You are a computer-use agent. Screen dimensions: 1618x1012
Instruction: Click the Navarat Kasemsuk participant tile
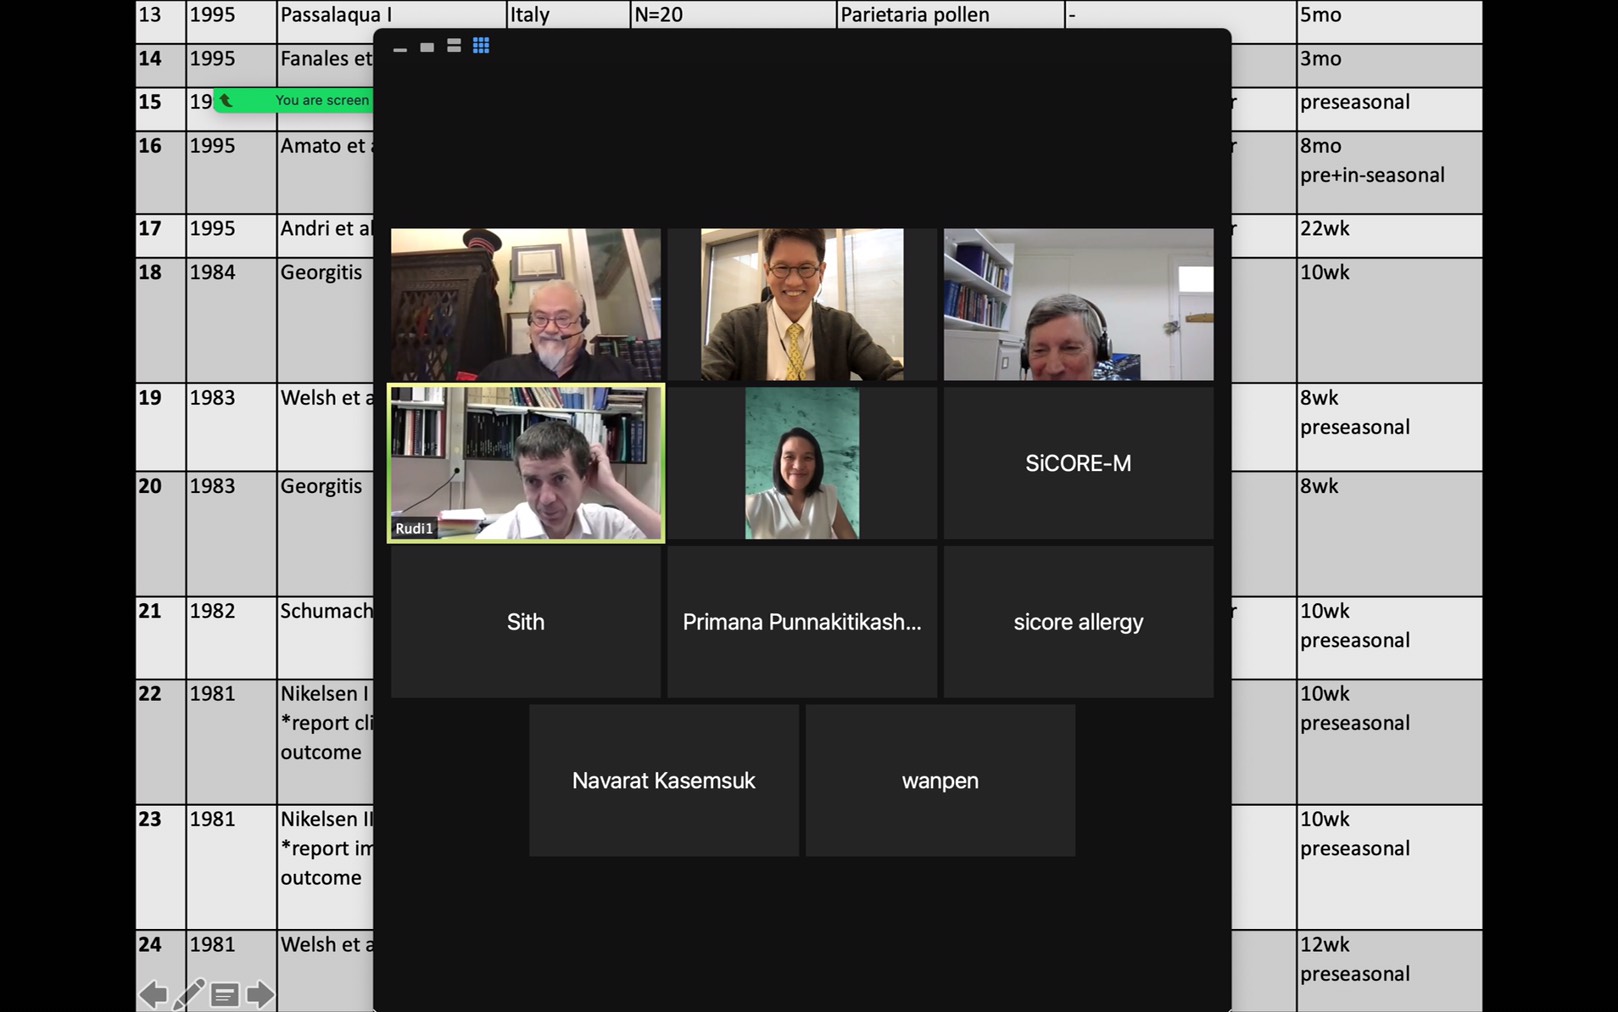pyautogui.click(x=664, y=780)
